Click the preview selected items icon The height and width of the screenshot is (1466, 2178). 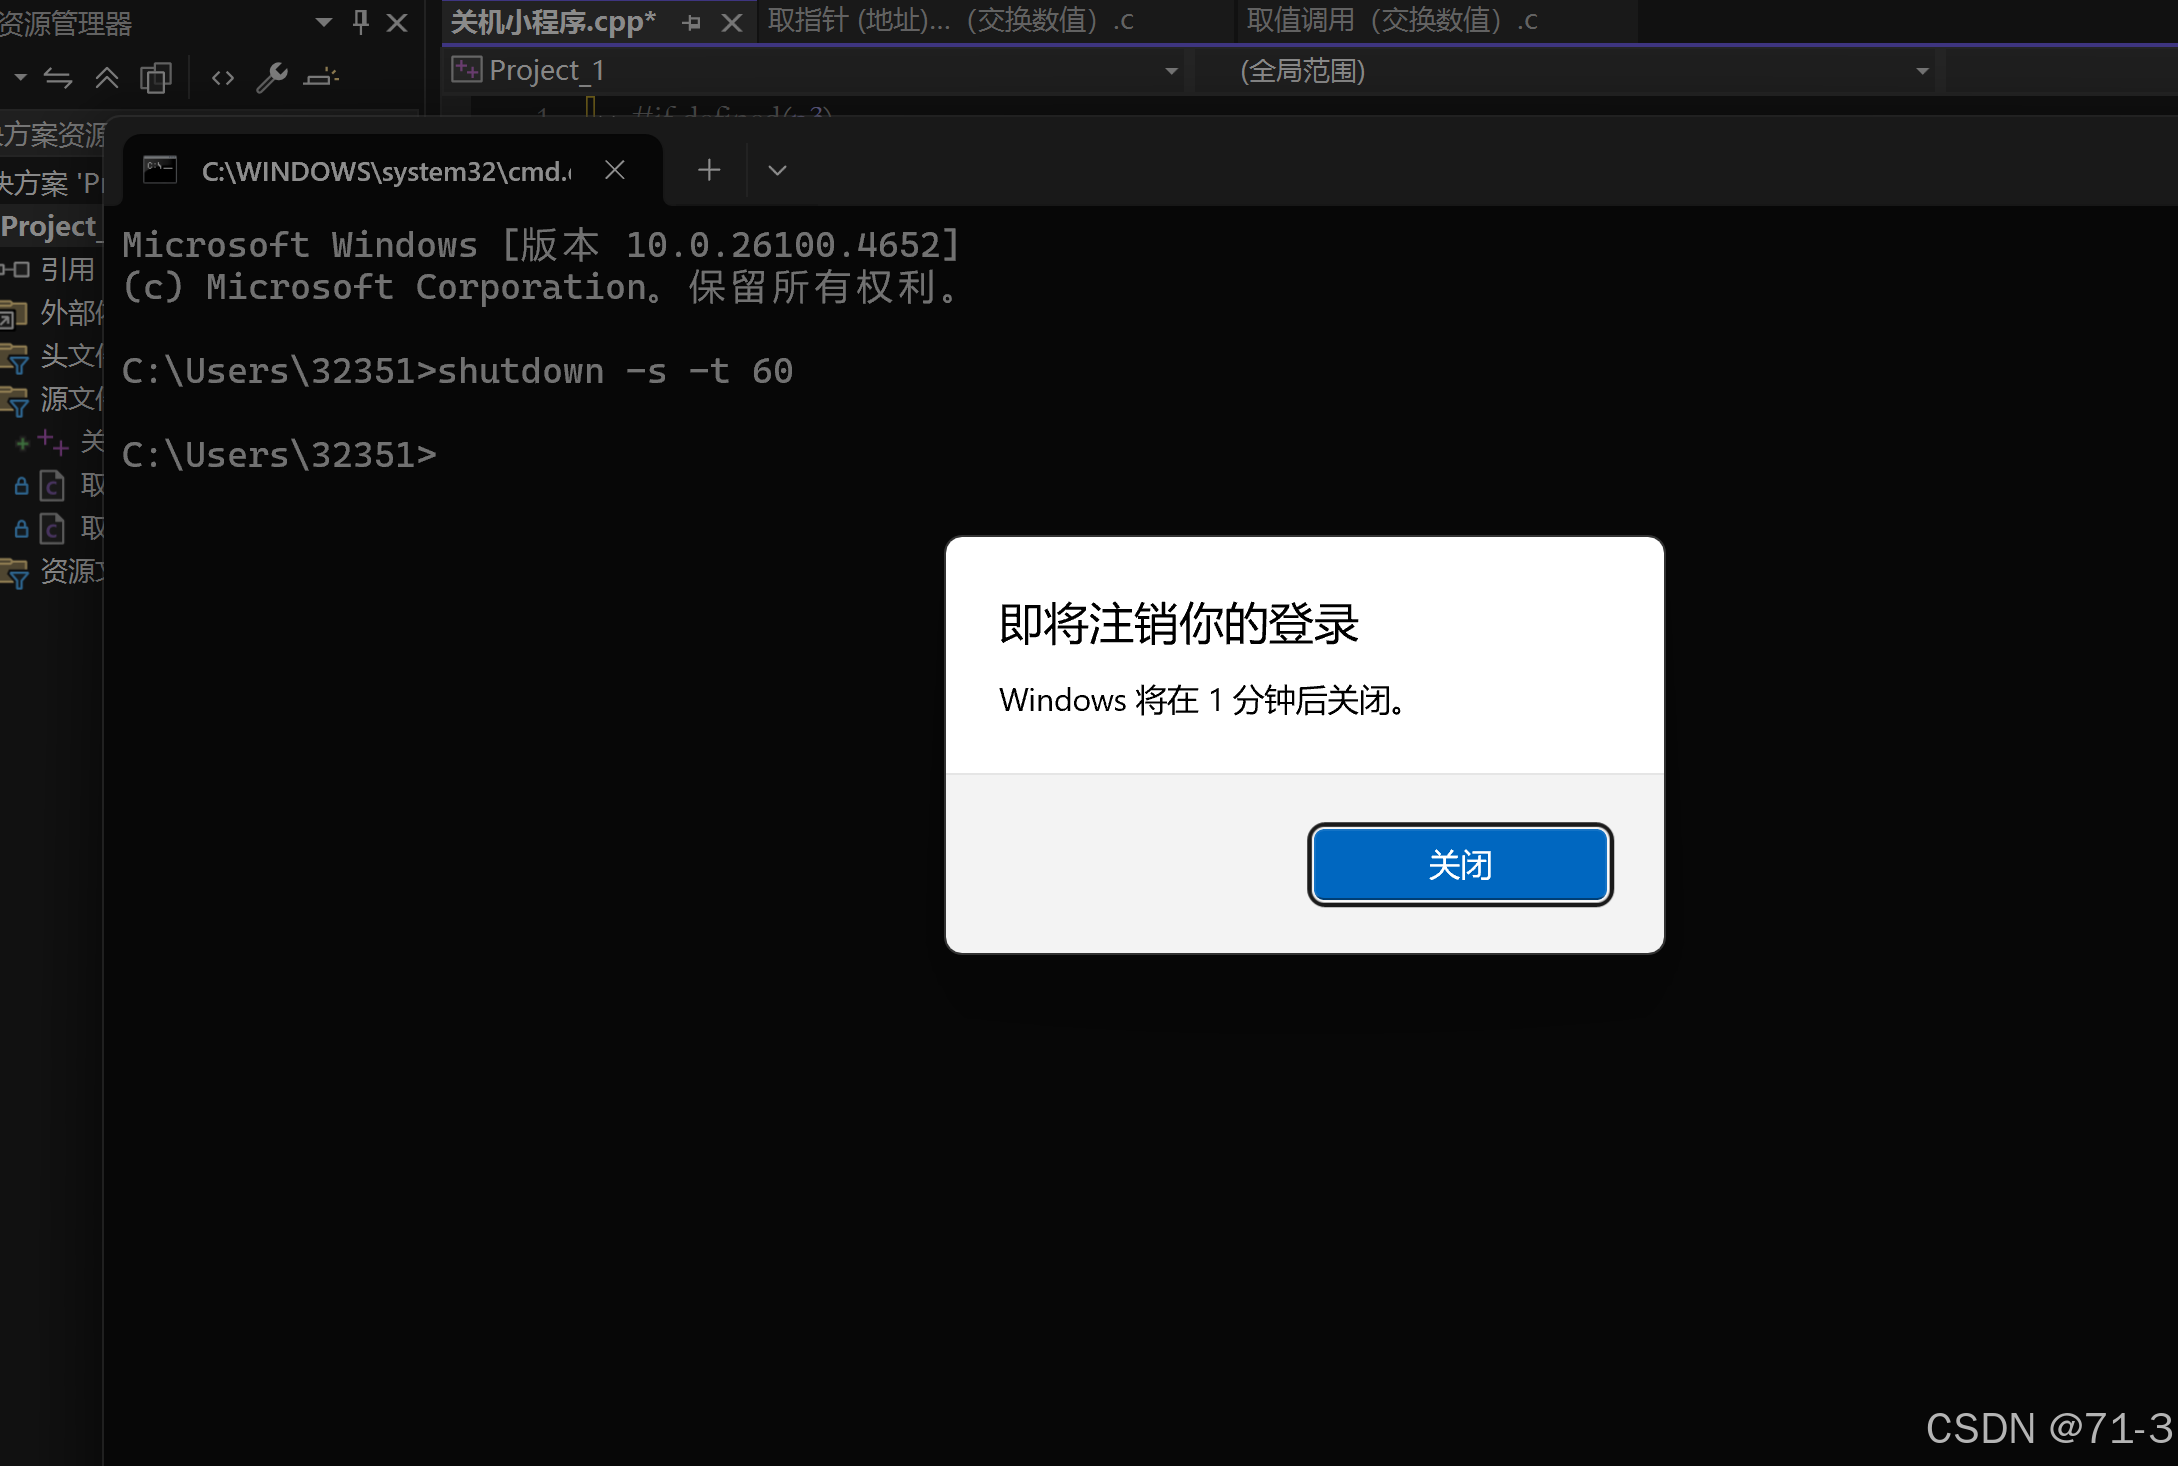[321, 78]
